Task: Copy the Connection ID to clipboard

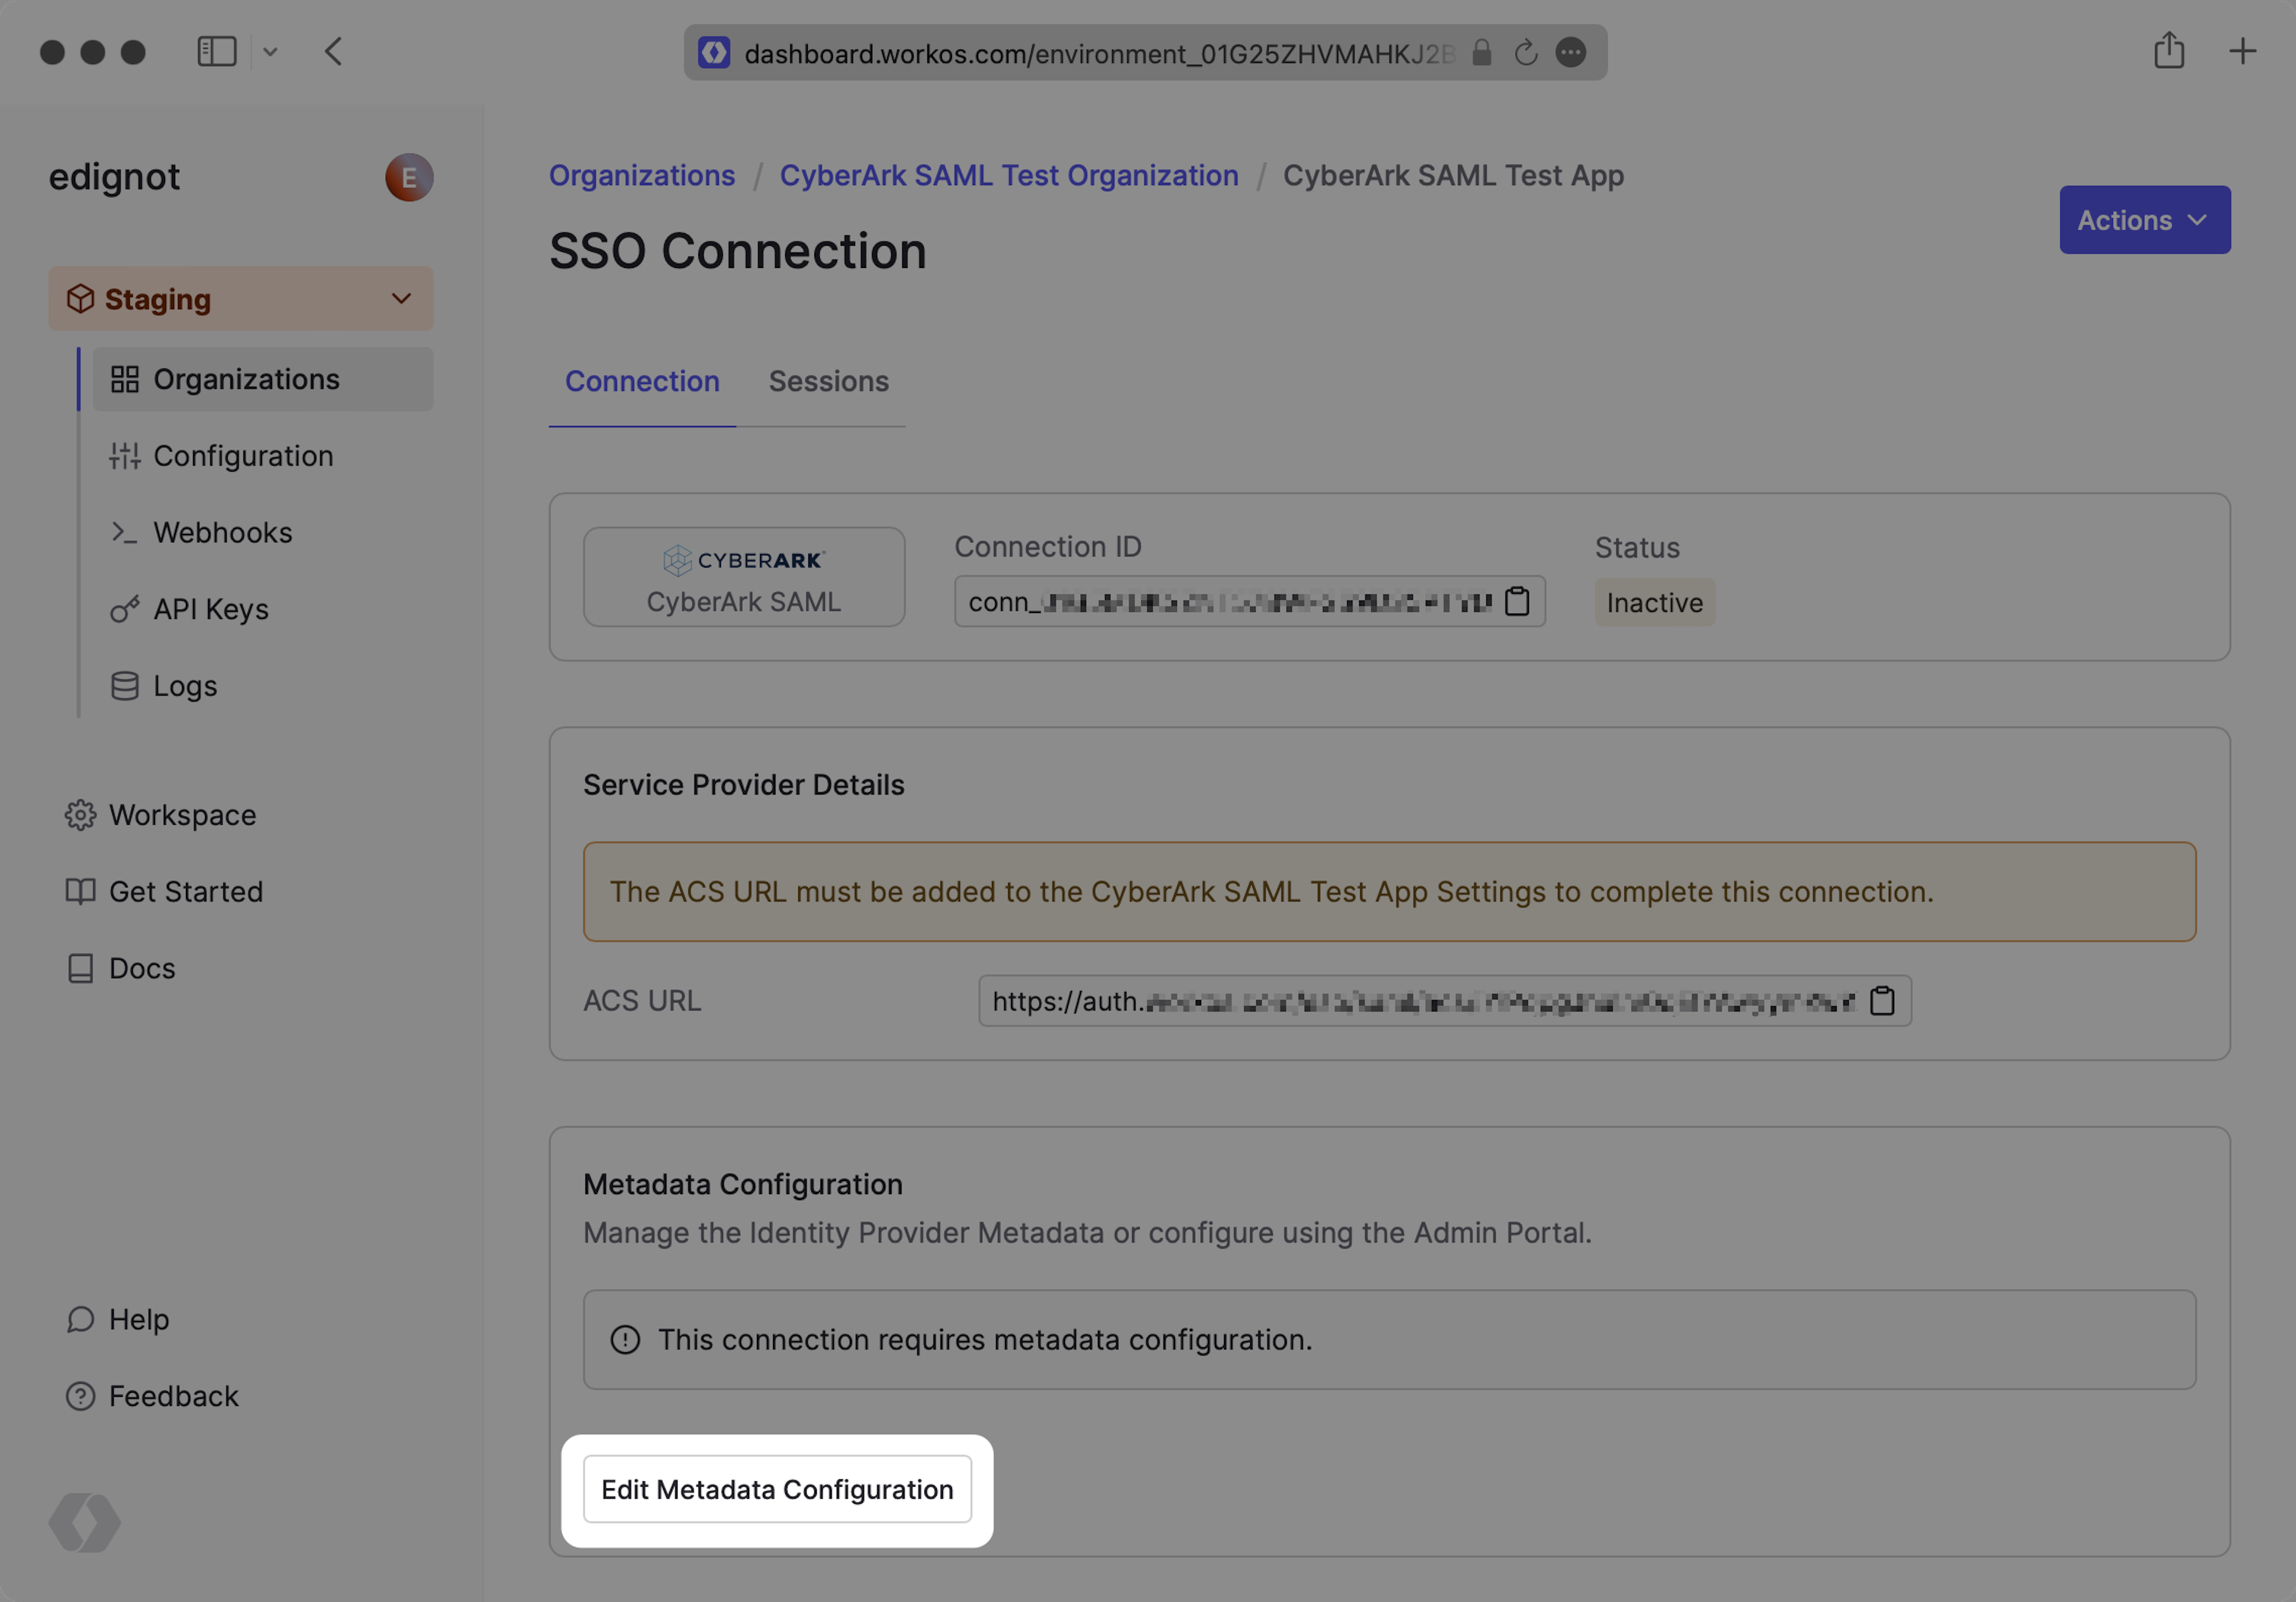Action: (1517, 602)
